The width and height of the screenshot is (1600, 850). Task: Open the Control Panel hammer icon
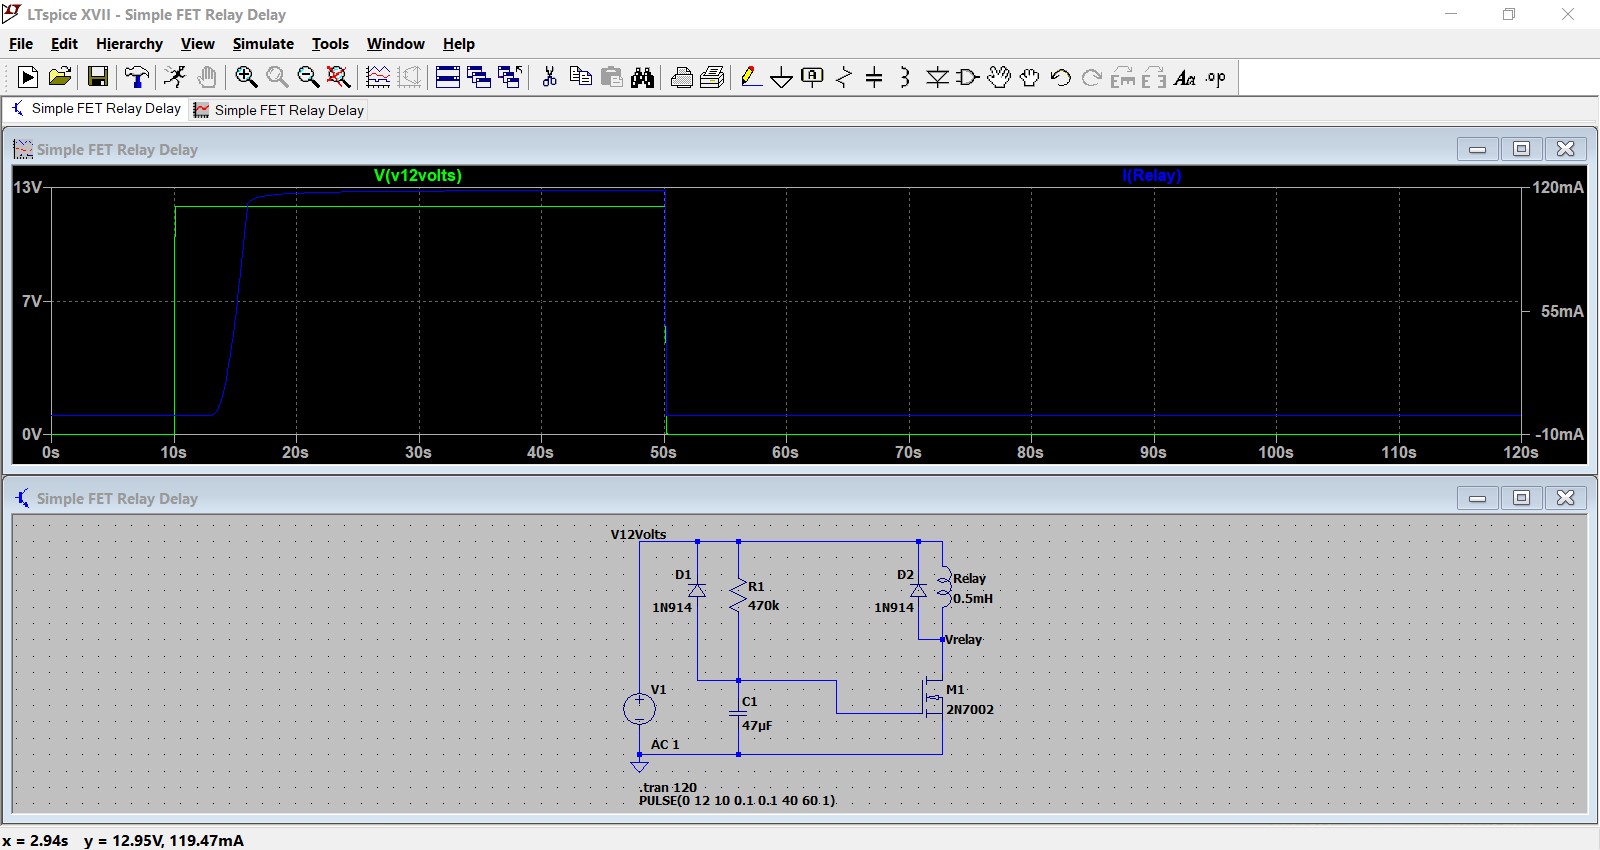point(137,77)
